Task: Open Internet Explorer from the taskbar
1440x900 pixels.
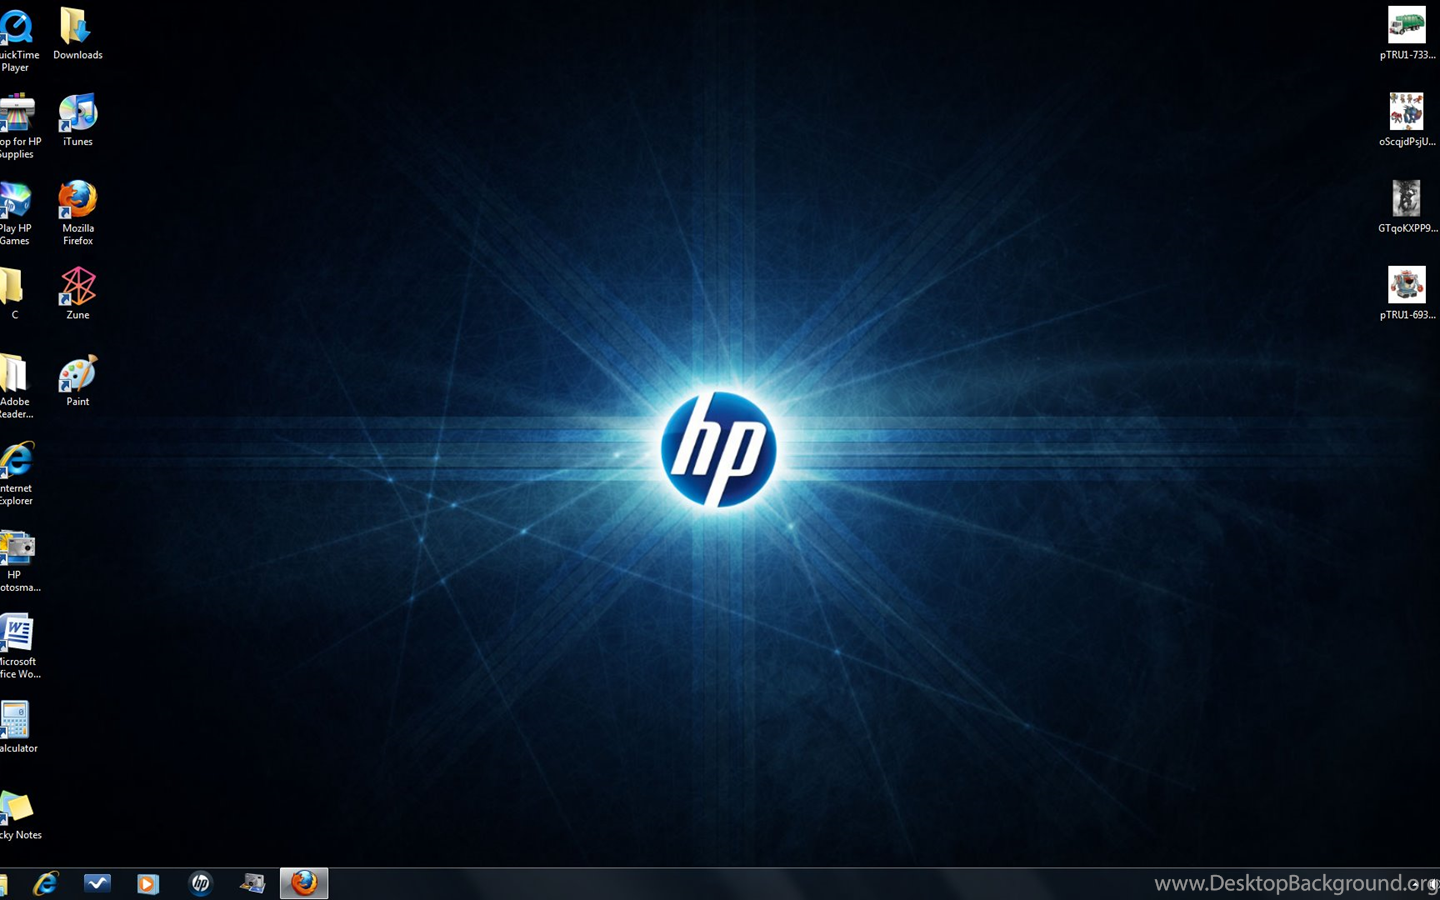Action: pos(46,883)
